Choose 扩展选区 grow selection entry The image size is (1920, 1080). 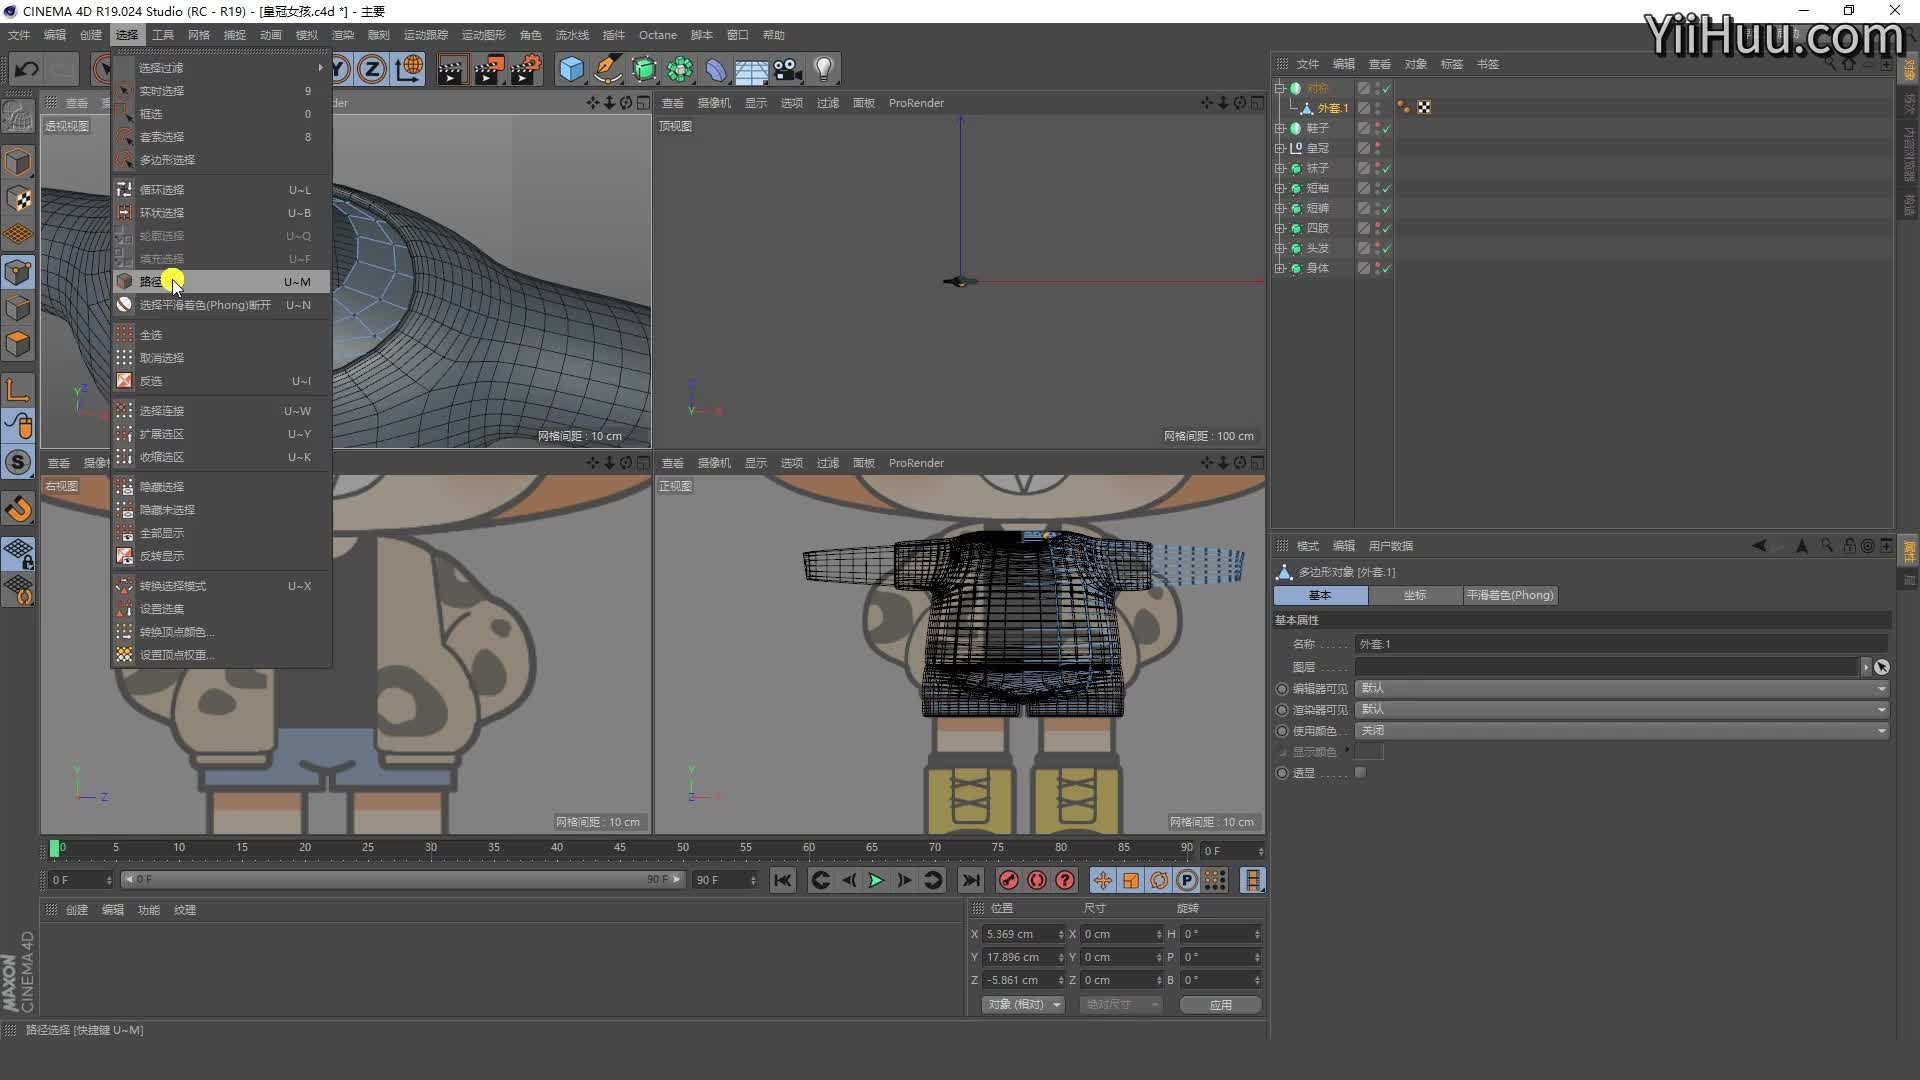point(221,434)
